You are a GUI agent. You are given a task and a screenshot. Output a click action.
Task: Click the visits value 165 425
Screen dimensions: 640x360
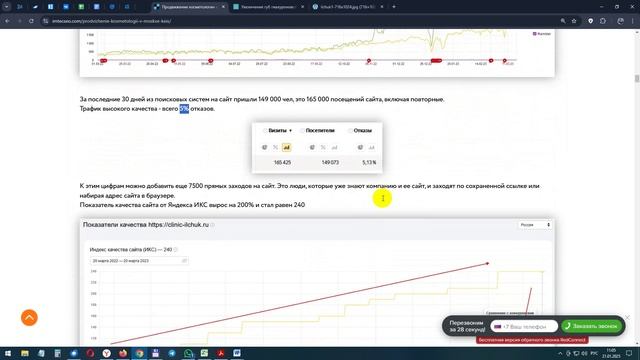pyautogui.click(x=282, y=162)
